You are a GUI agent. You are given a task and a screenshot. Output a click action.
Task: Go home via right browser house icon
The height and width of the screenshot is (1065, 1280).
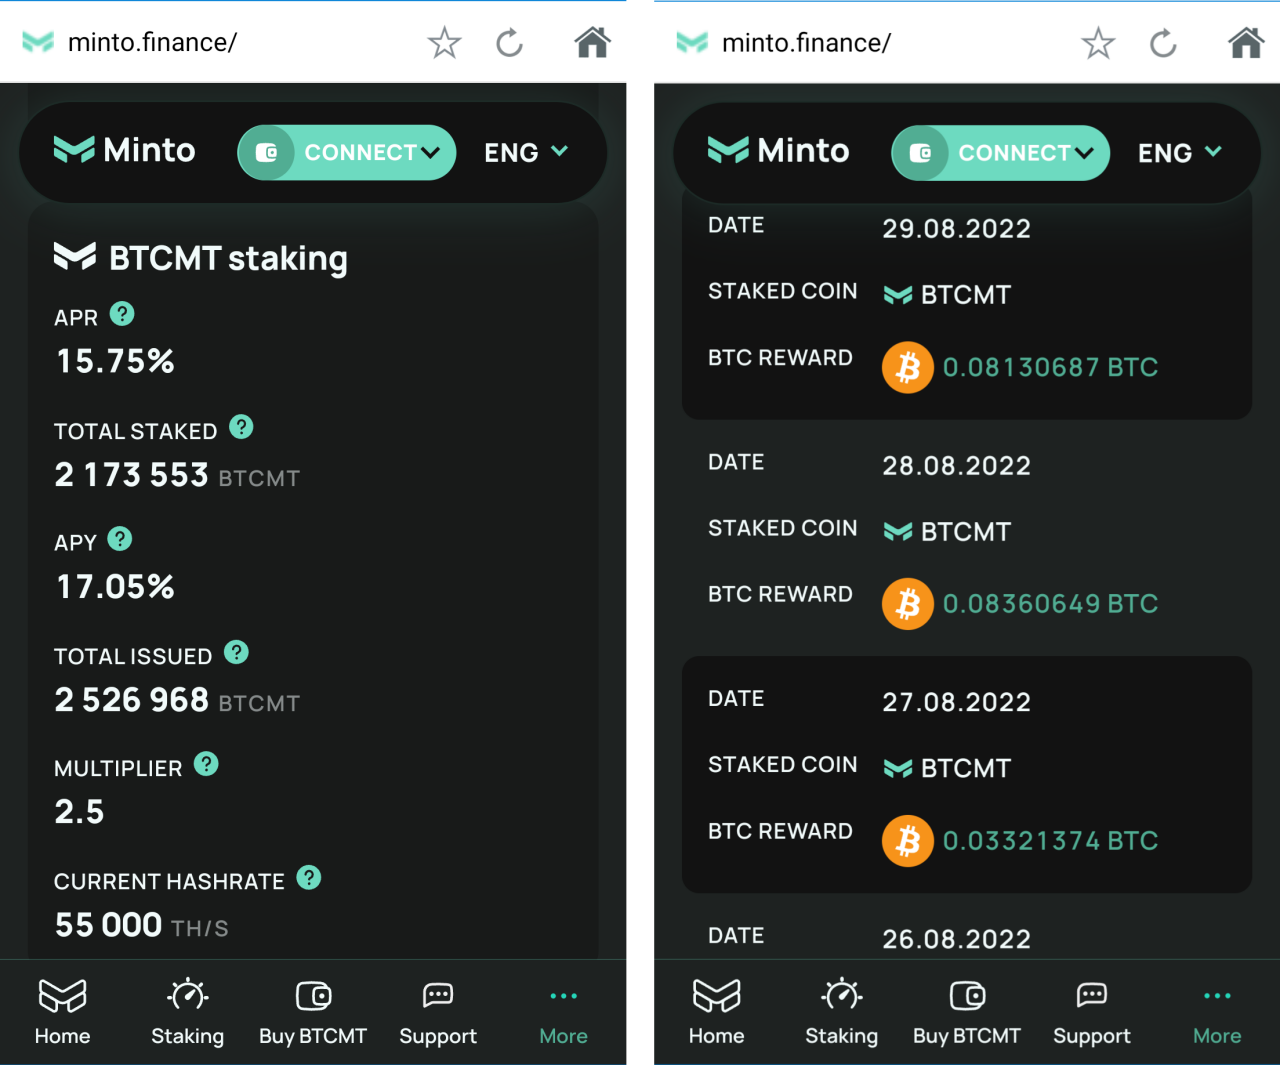[1246, 43]
